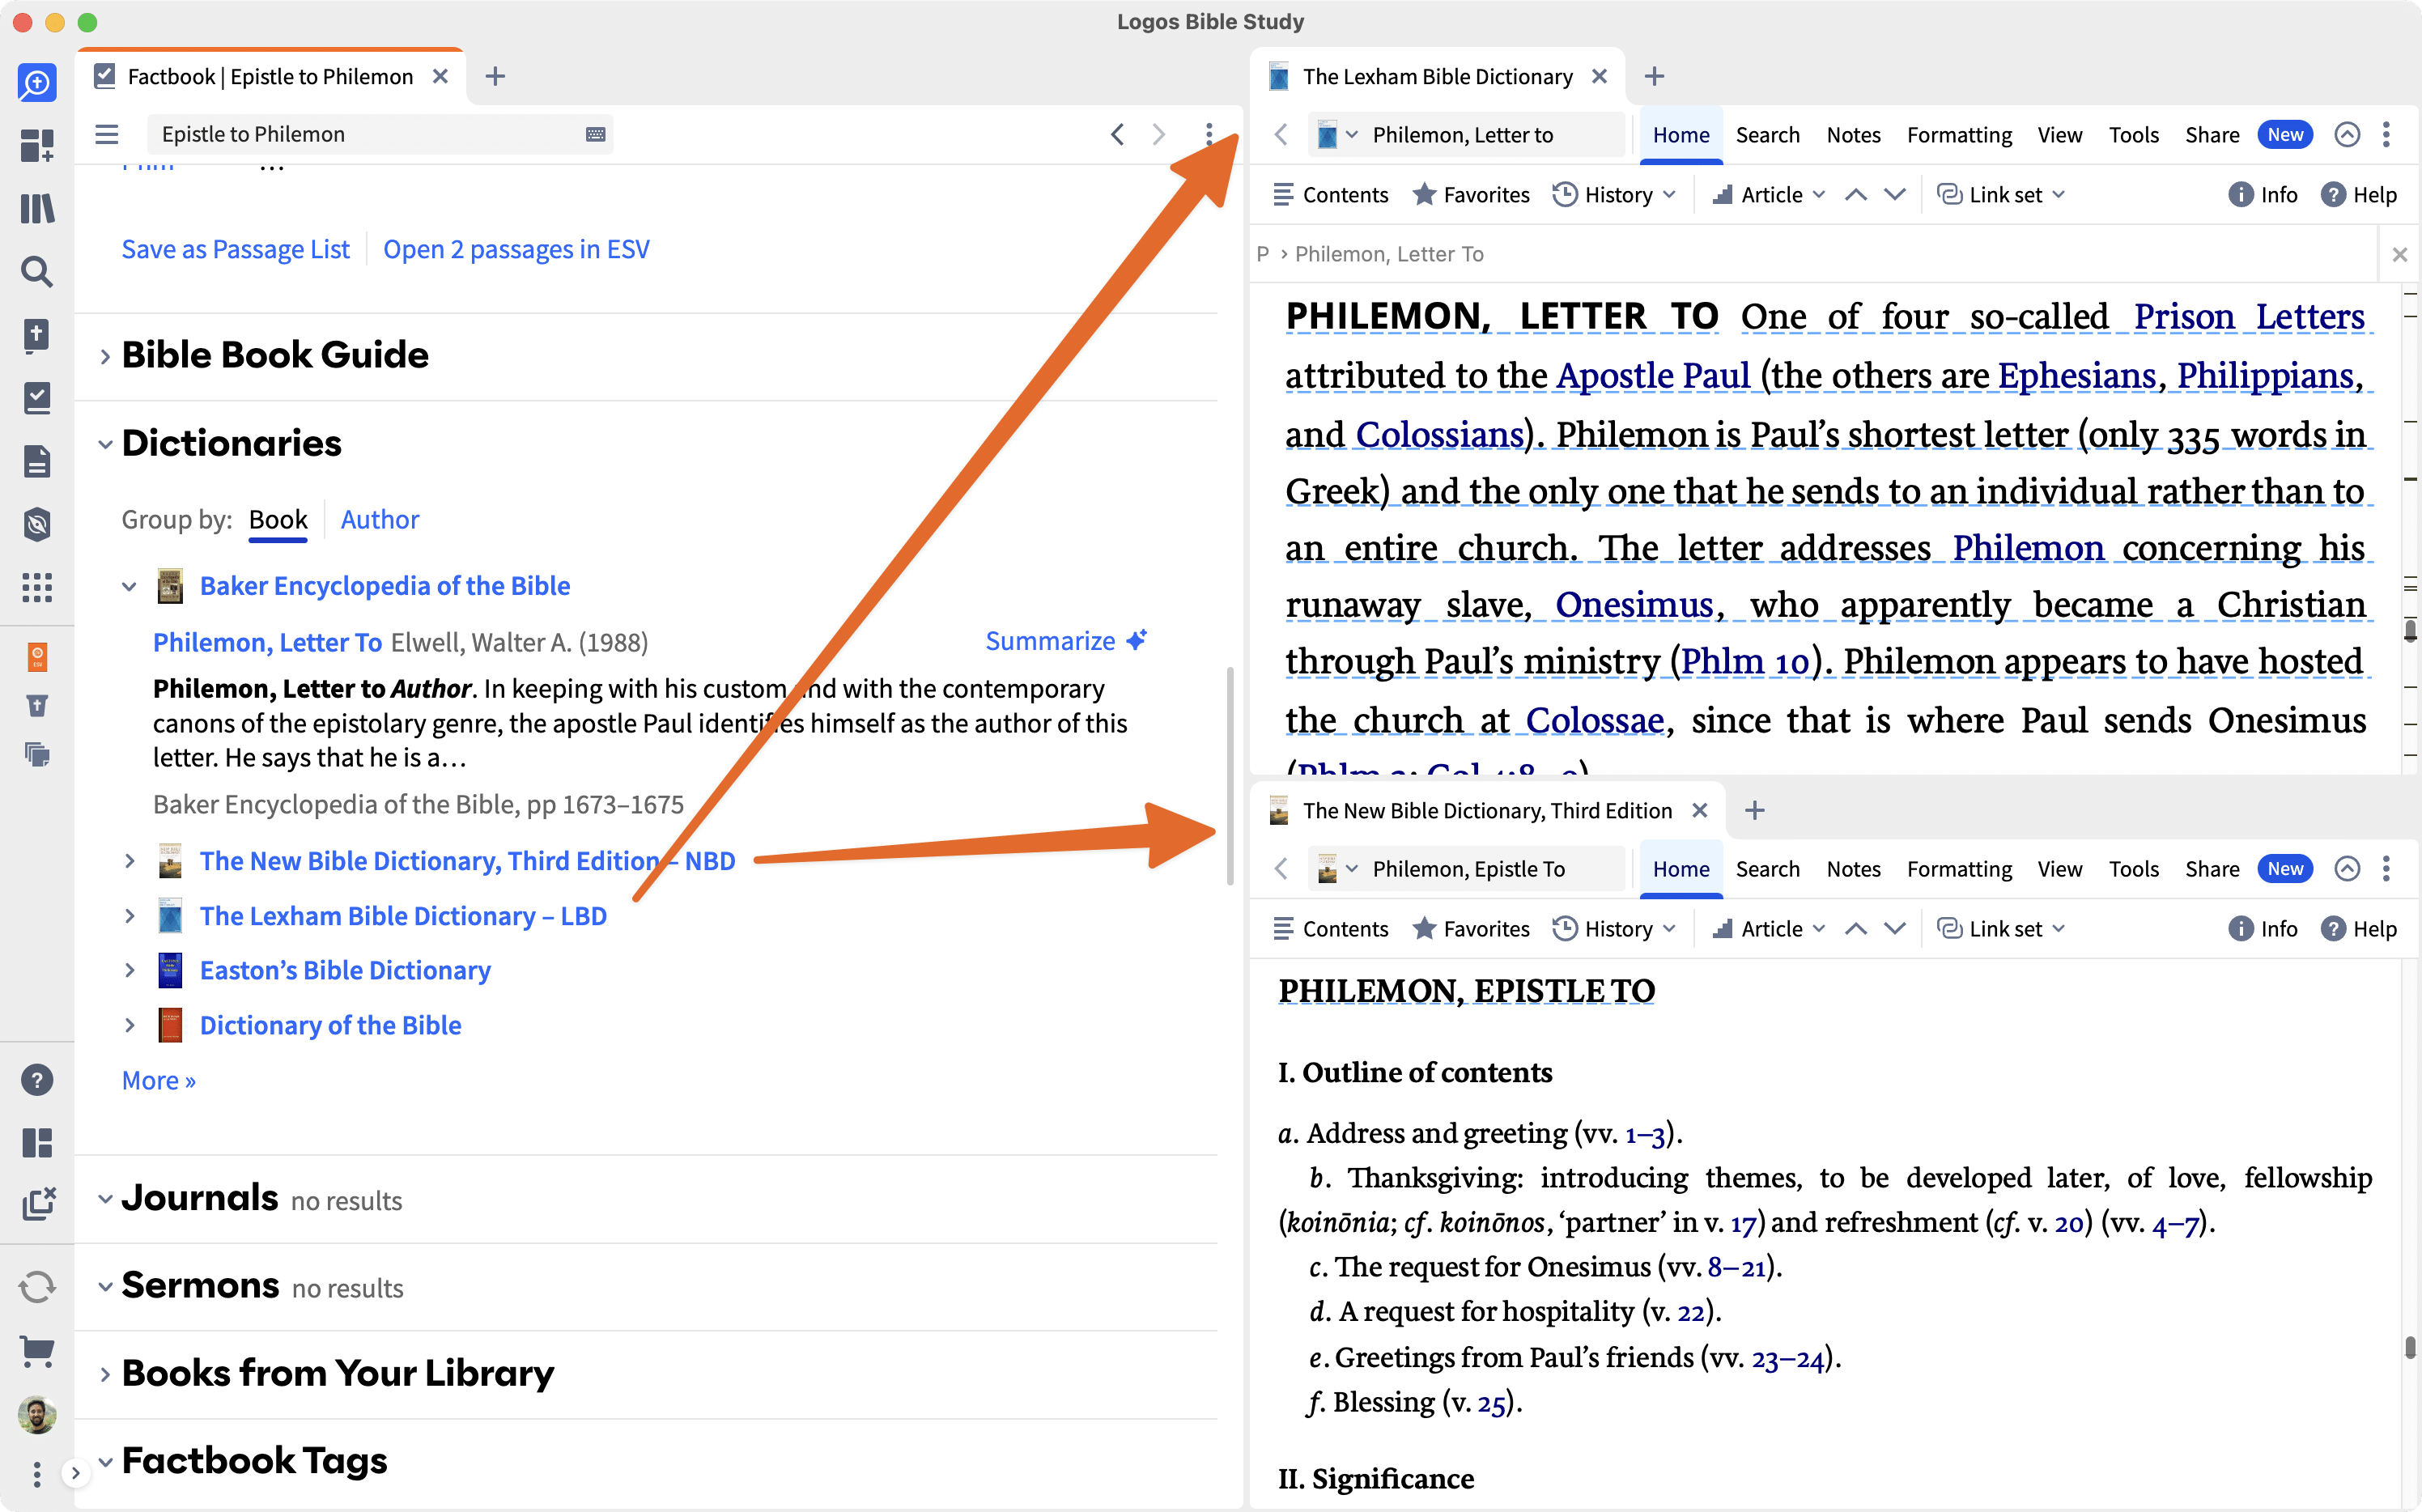Viewport: 2422px width, 1512px height.
Task: Open the applications grid icon in sidebar
Action: pyautogui.click(x=37, y=587)
